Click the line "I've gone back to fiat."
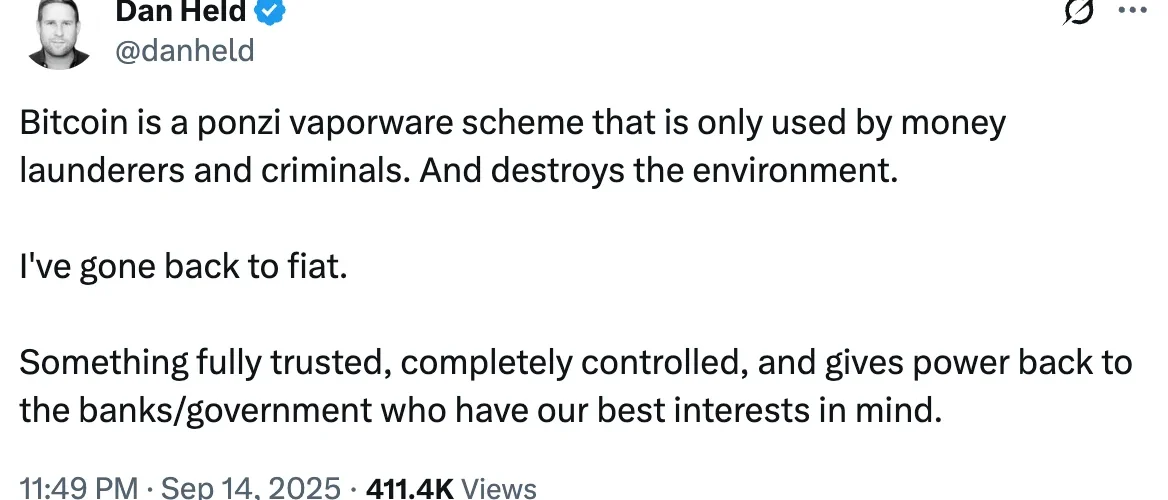The height and width of the screenshot is (500, 1168). (x=184, y=267)
